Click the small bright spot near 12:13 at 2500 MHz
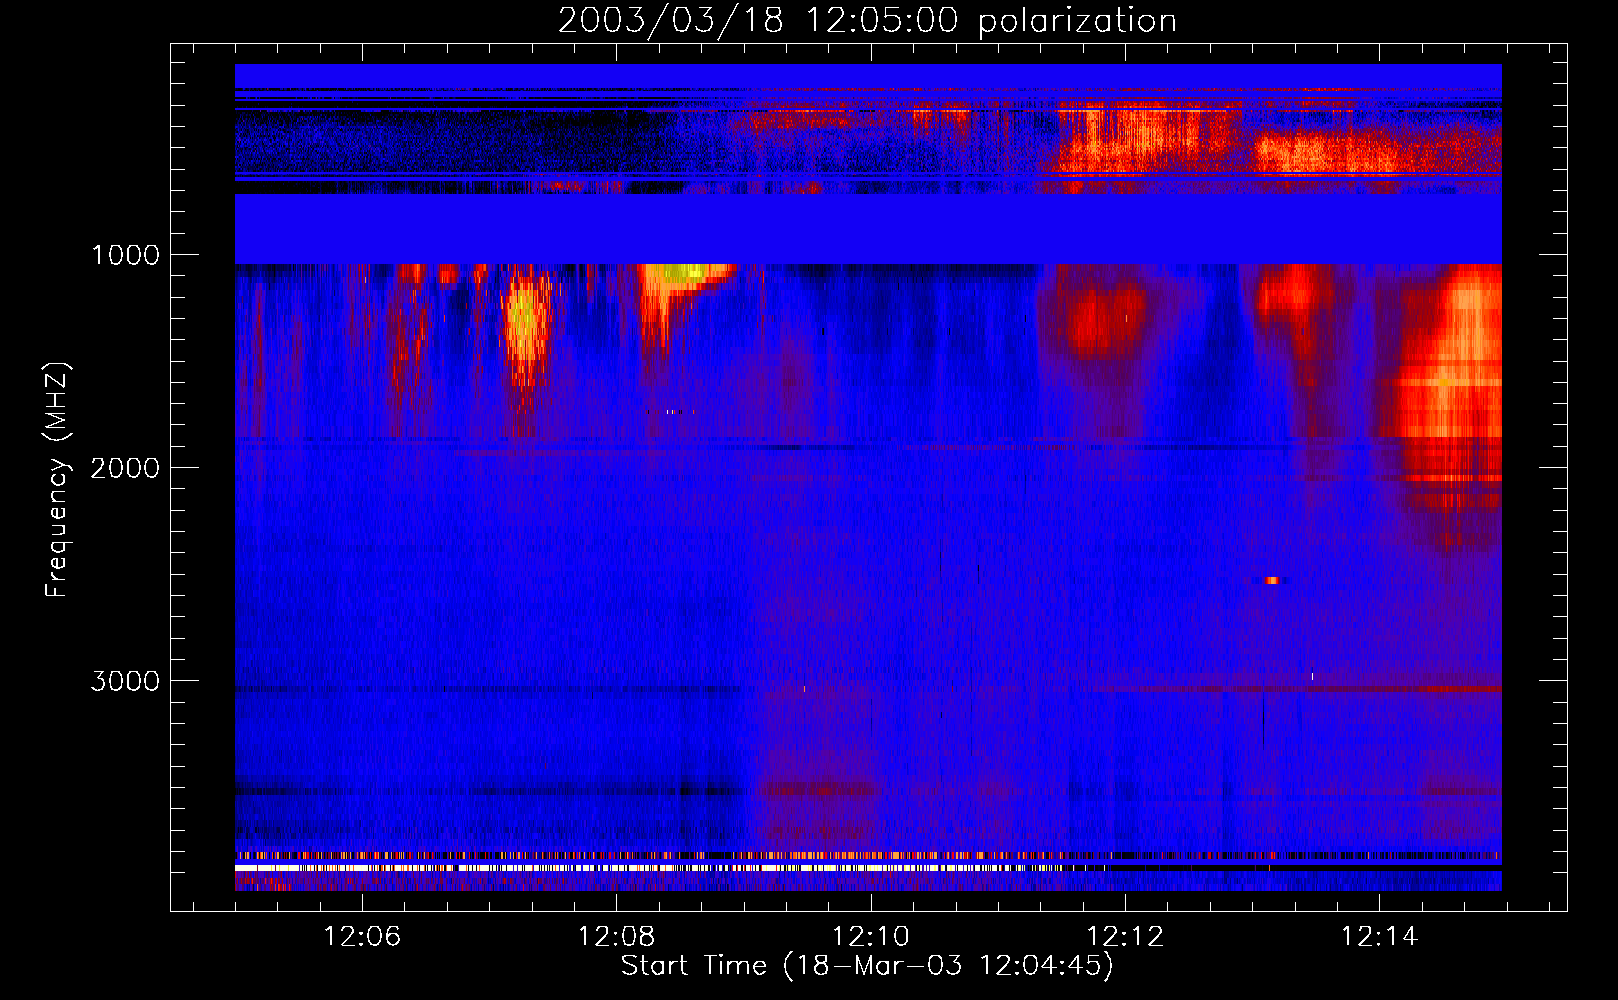The width and height of the screenshot is (1618, 1000). point(1271,580)
